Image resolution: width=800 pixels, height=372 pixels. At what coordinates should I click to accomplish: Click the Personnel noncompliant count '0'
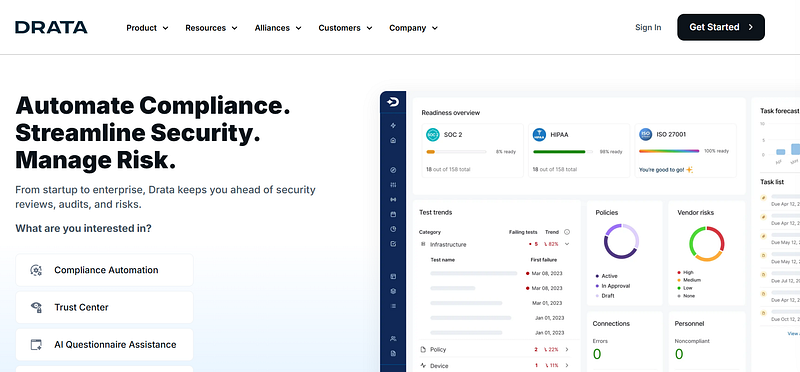[679, 354]
